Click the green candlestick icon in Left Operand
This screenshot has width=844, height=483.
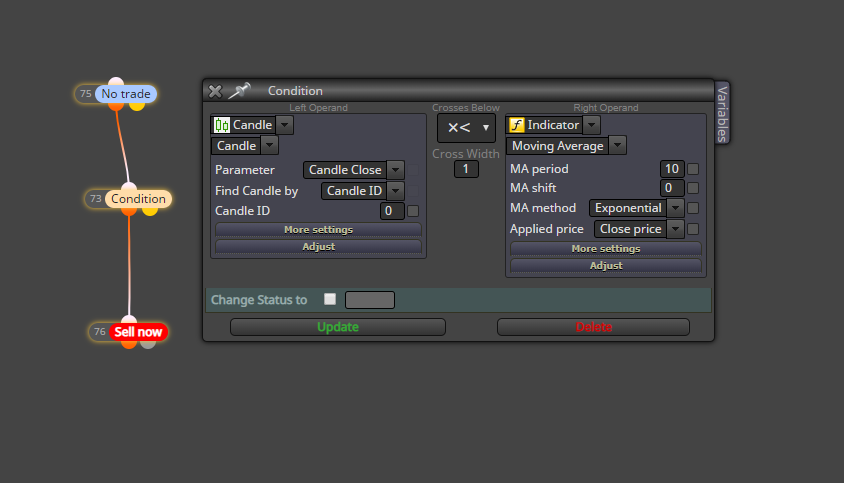coord(221,125)
